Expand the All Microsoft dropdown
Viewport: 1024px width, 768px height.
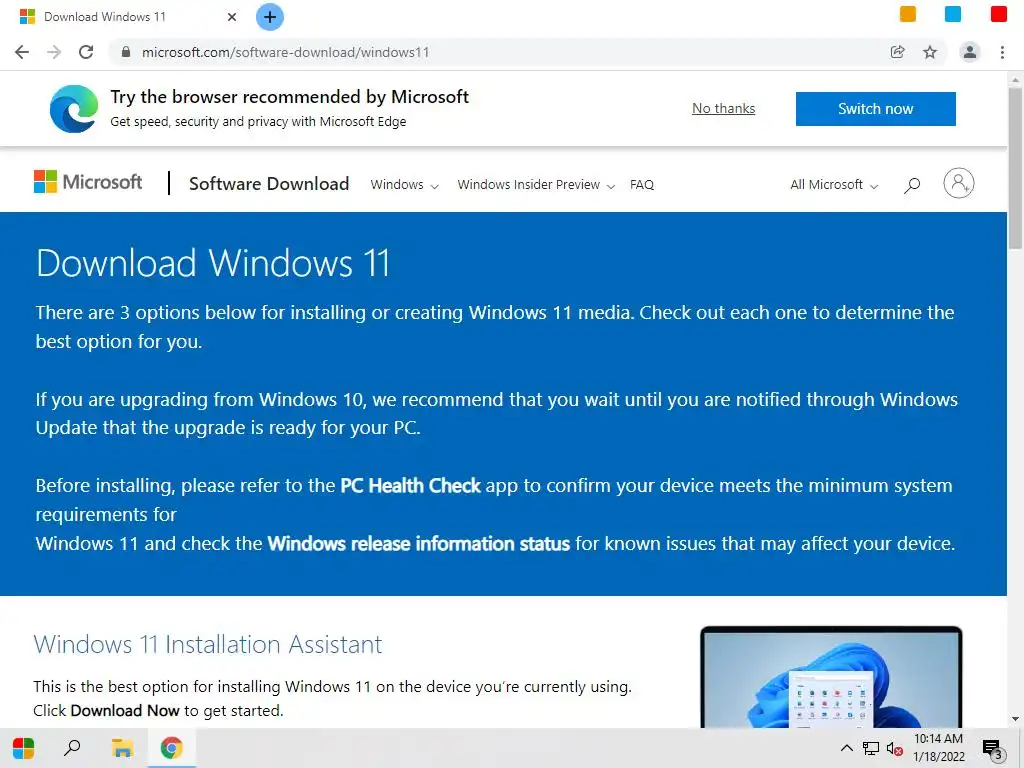pos(834,185)
